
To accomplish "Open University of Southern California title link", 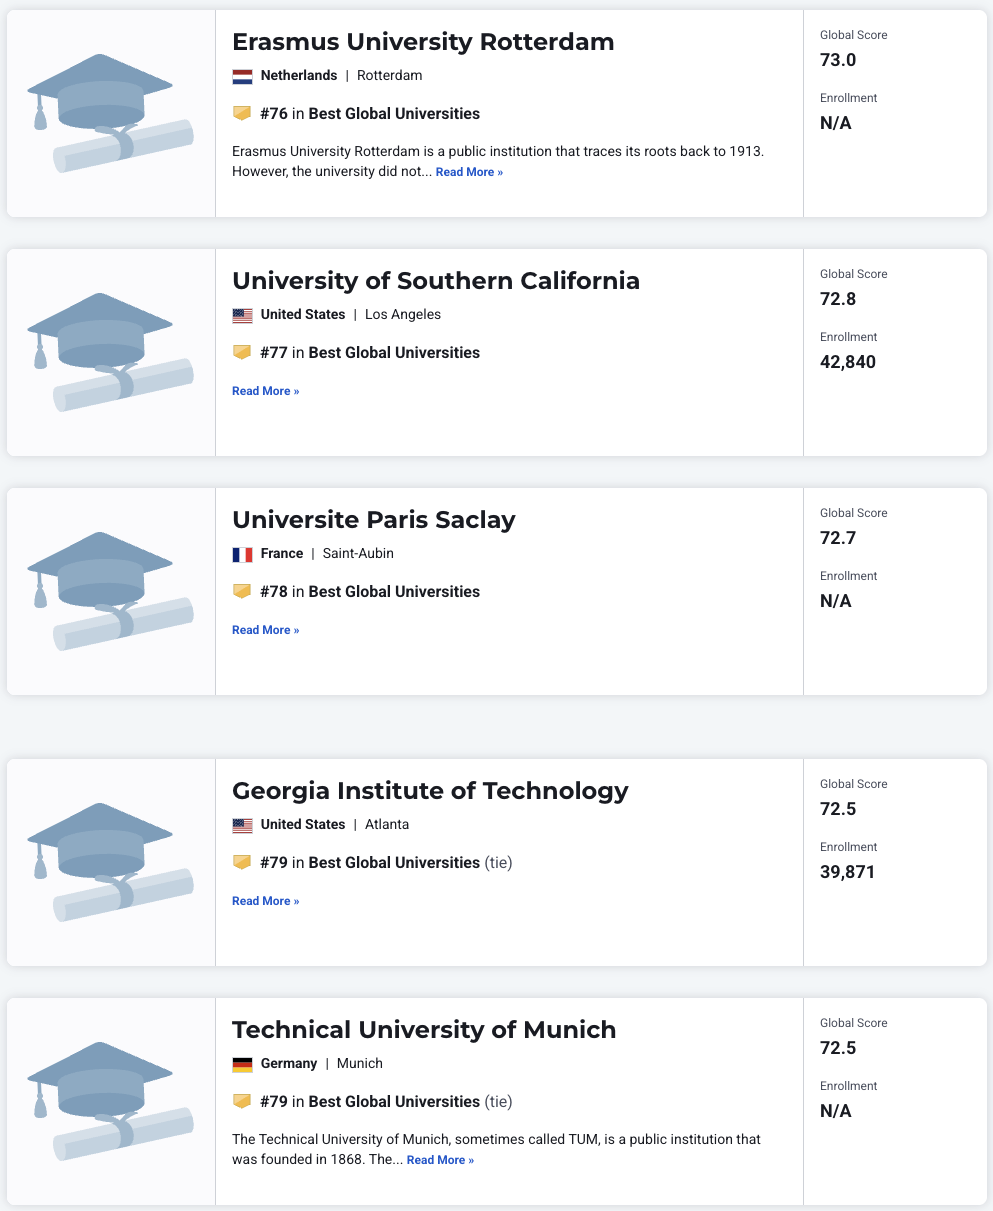I will tap(435, 281).
